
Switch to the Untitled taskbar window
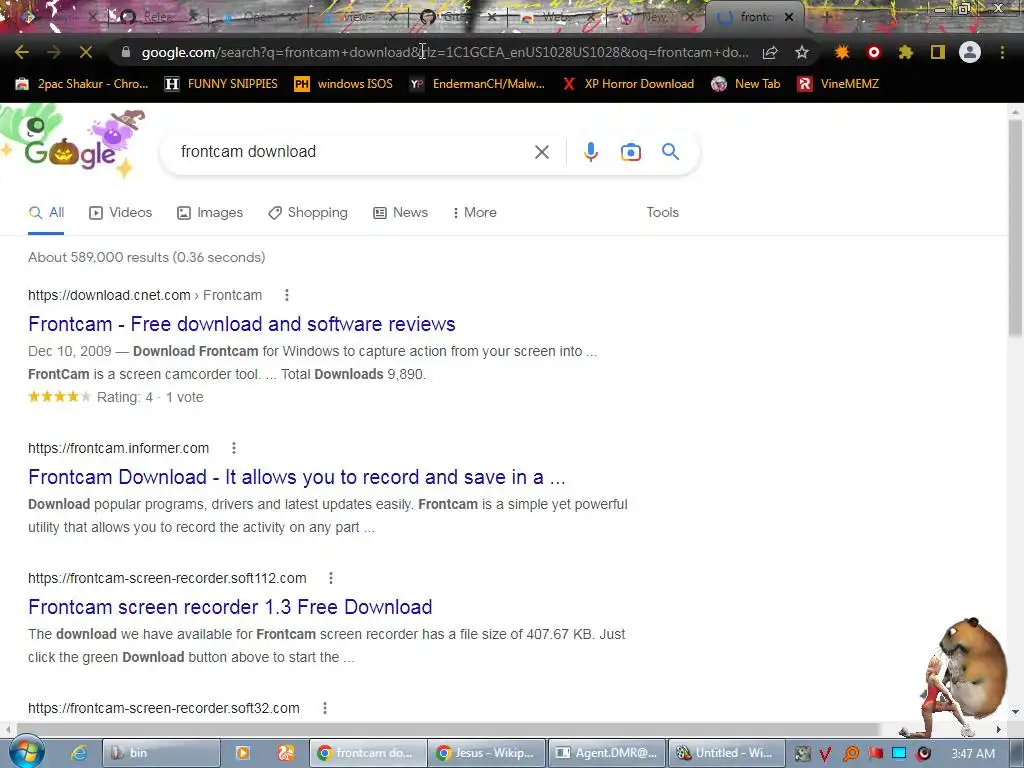click(x=726, y=753)
